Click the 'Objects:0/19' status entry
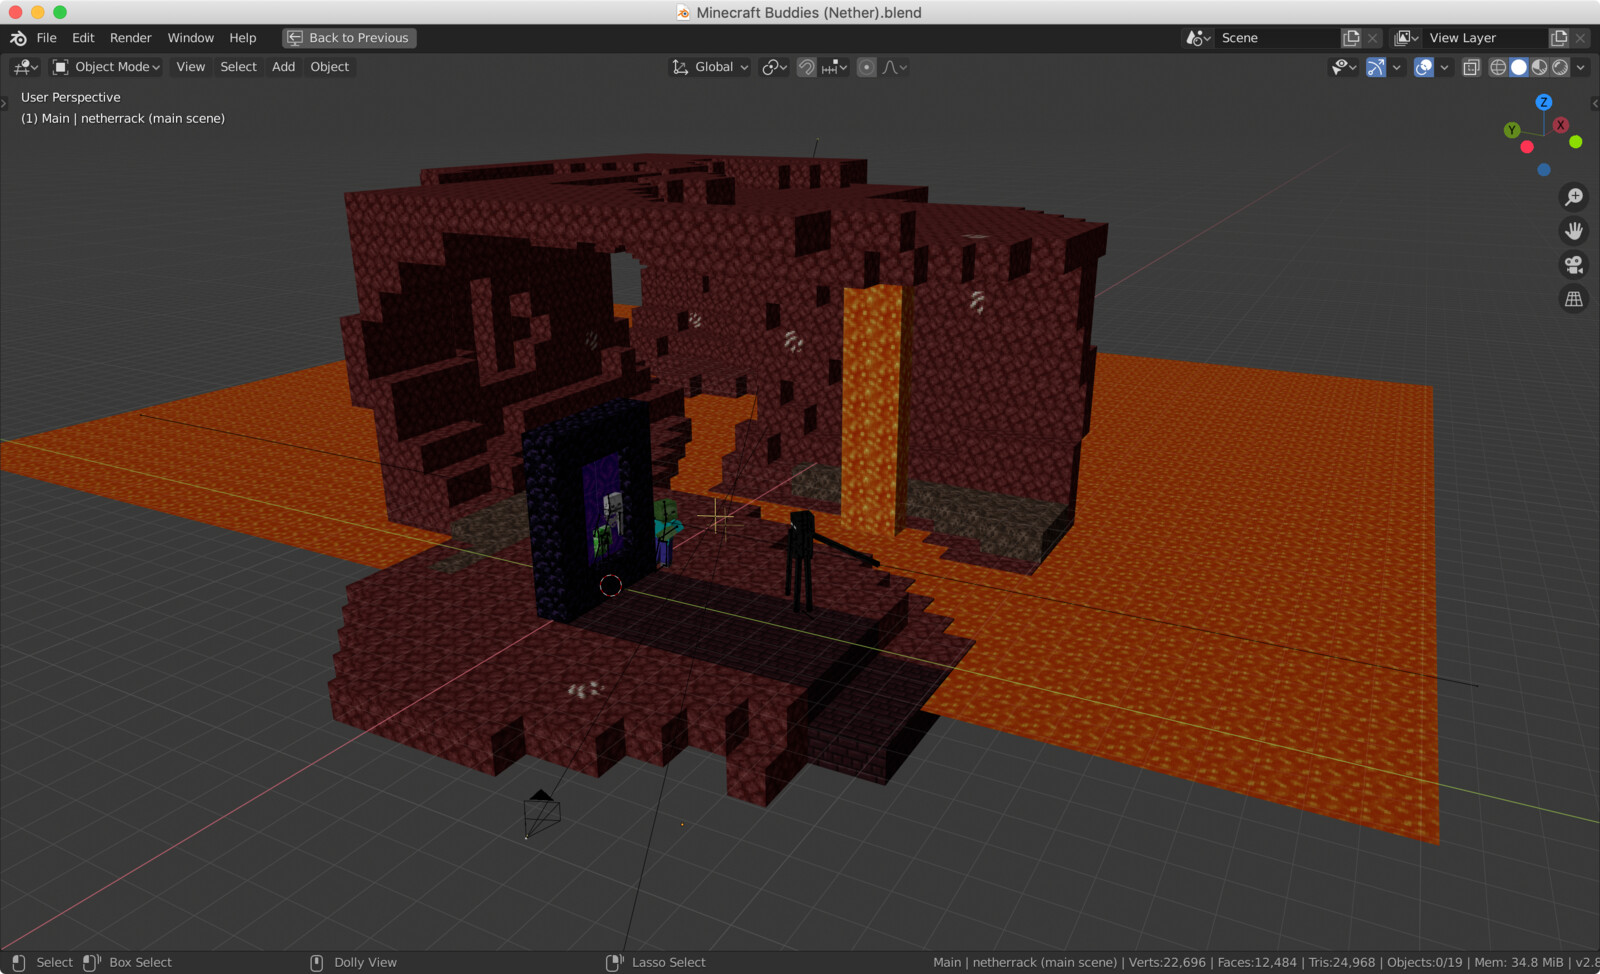This screenshot has height=974, width=1600. coord(1425,962)
